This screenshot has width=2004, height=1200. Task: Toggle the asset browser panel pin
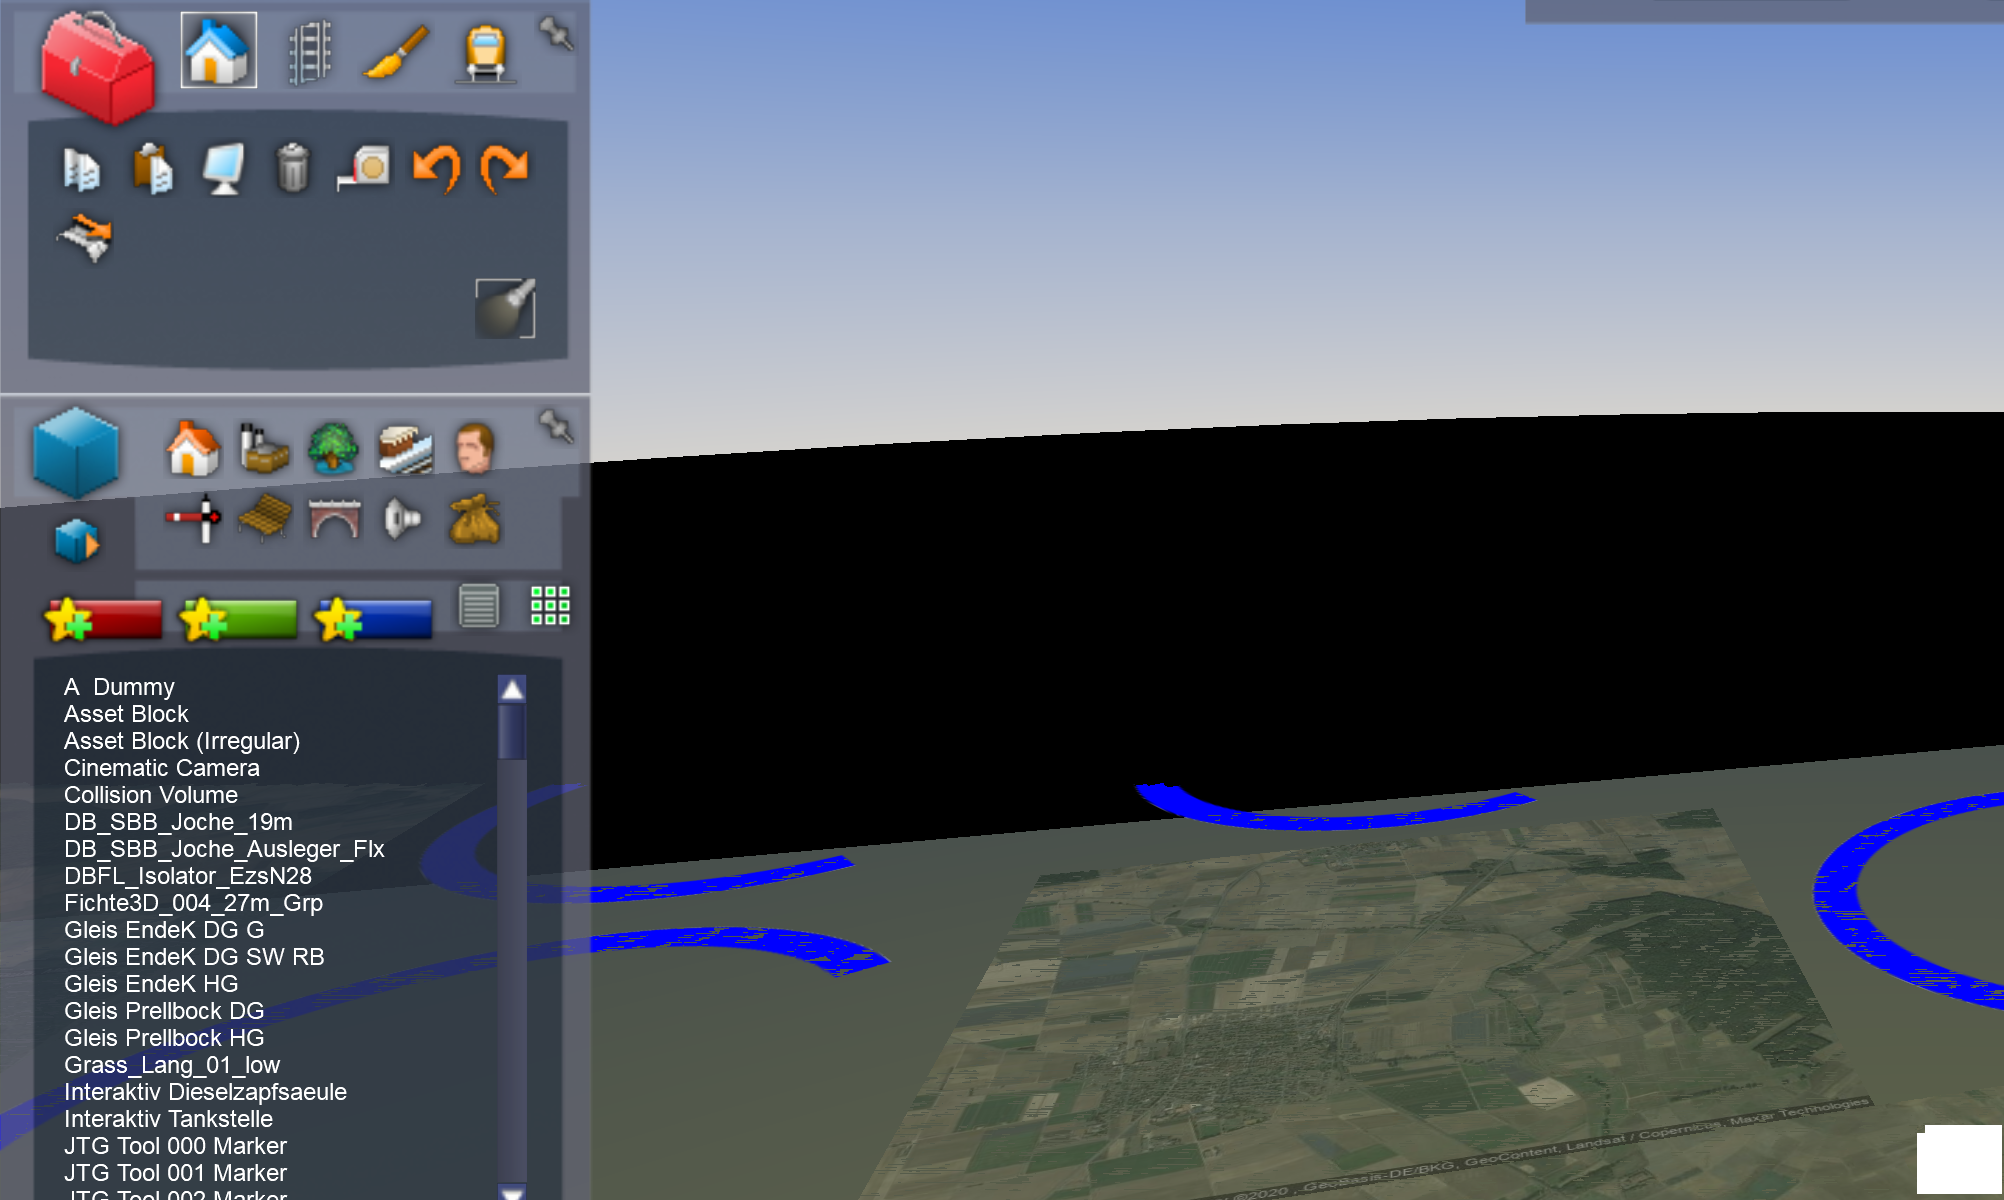[x=555, y=426]
